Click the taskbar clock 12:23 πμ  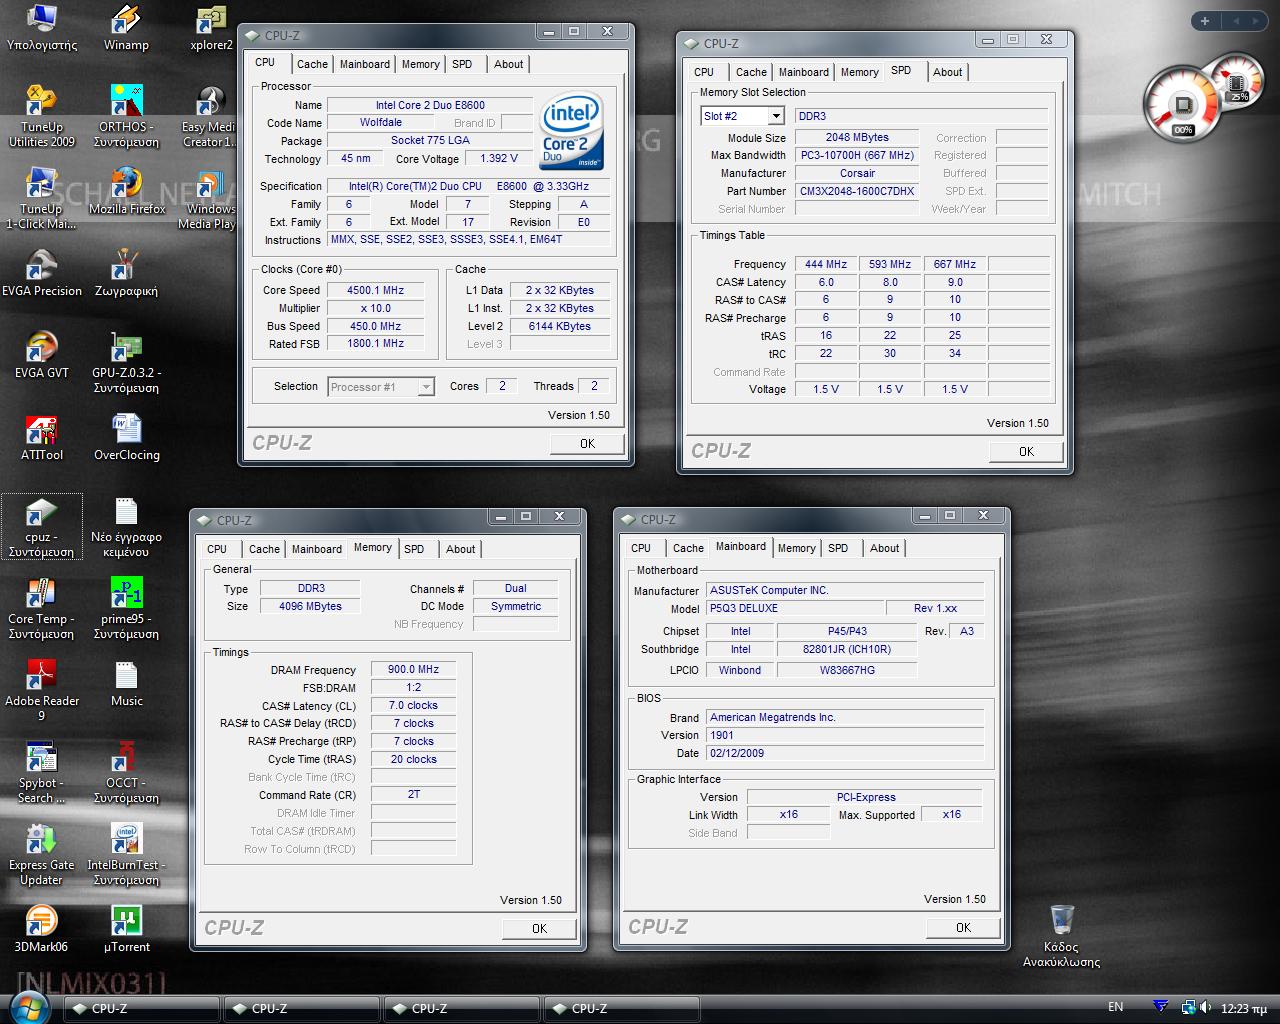(1245, 1008)
